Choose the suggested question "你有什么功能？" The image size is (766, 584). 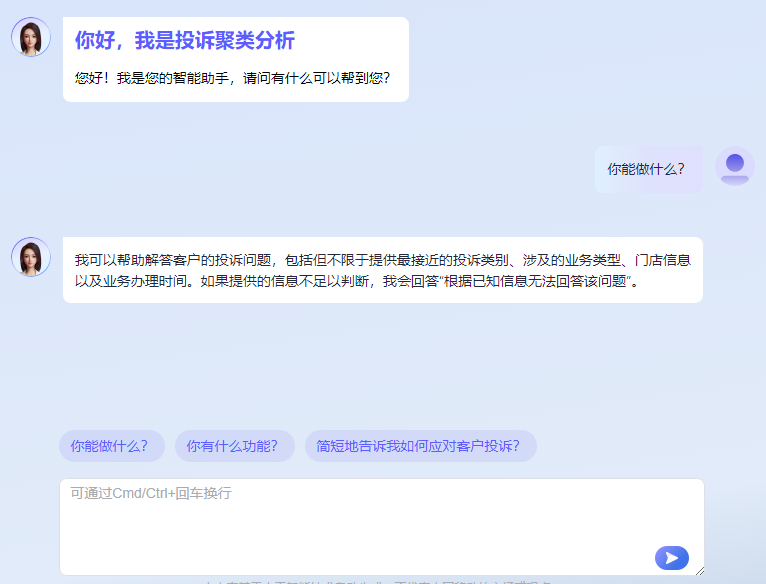tap(234, 446)
